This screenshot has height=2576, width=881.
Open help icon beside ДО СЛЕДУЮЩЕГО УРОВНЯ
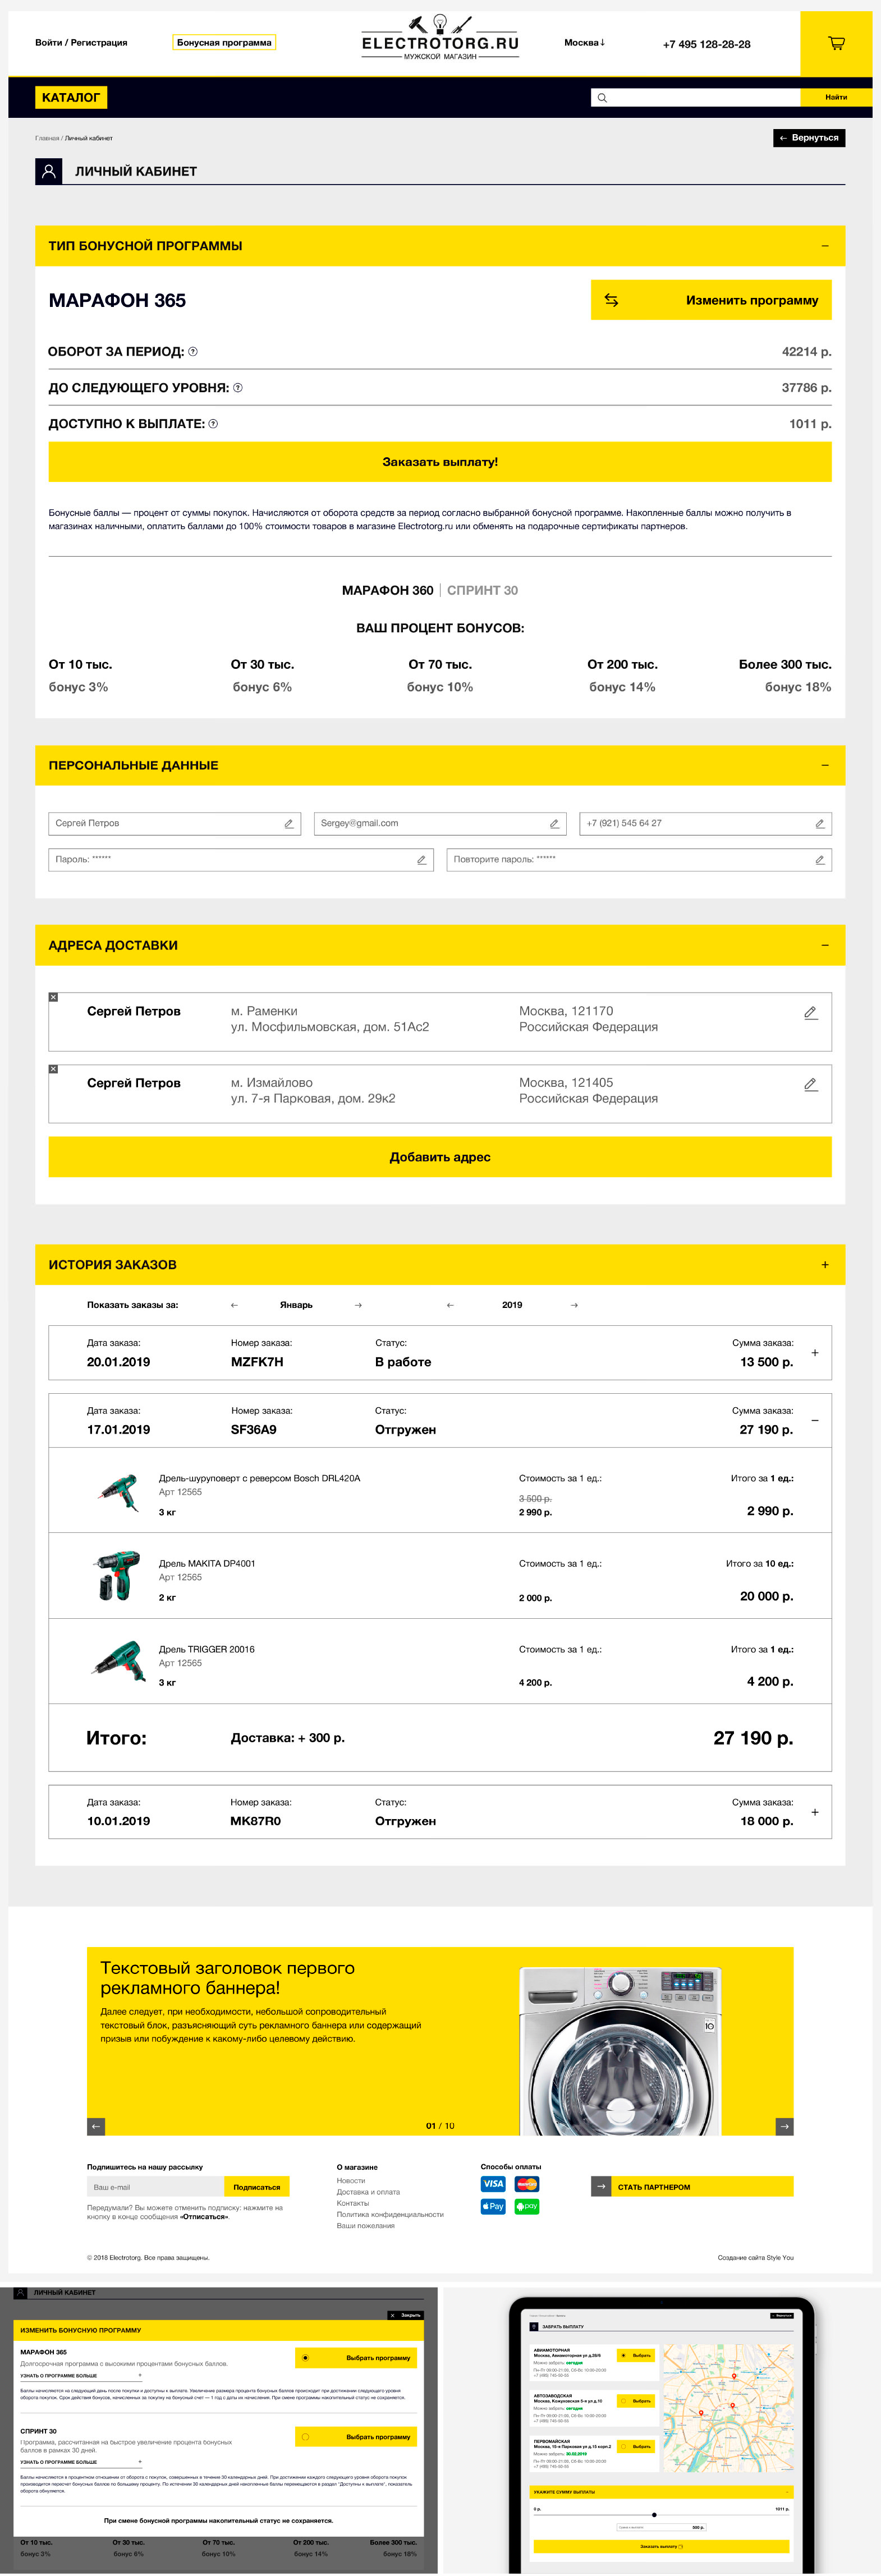[x=238, y=387]
